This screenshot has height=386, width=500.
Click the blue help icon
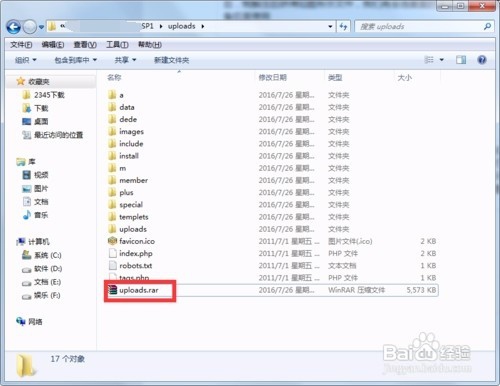(482, 60)
